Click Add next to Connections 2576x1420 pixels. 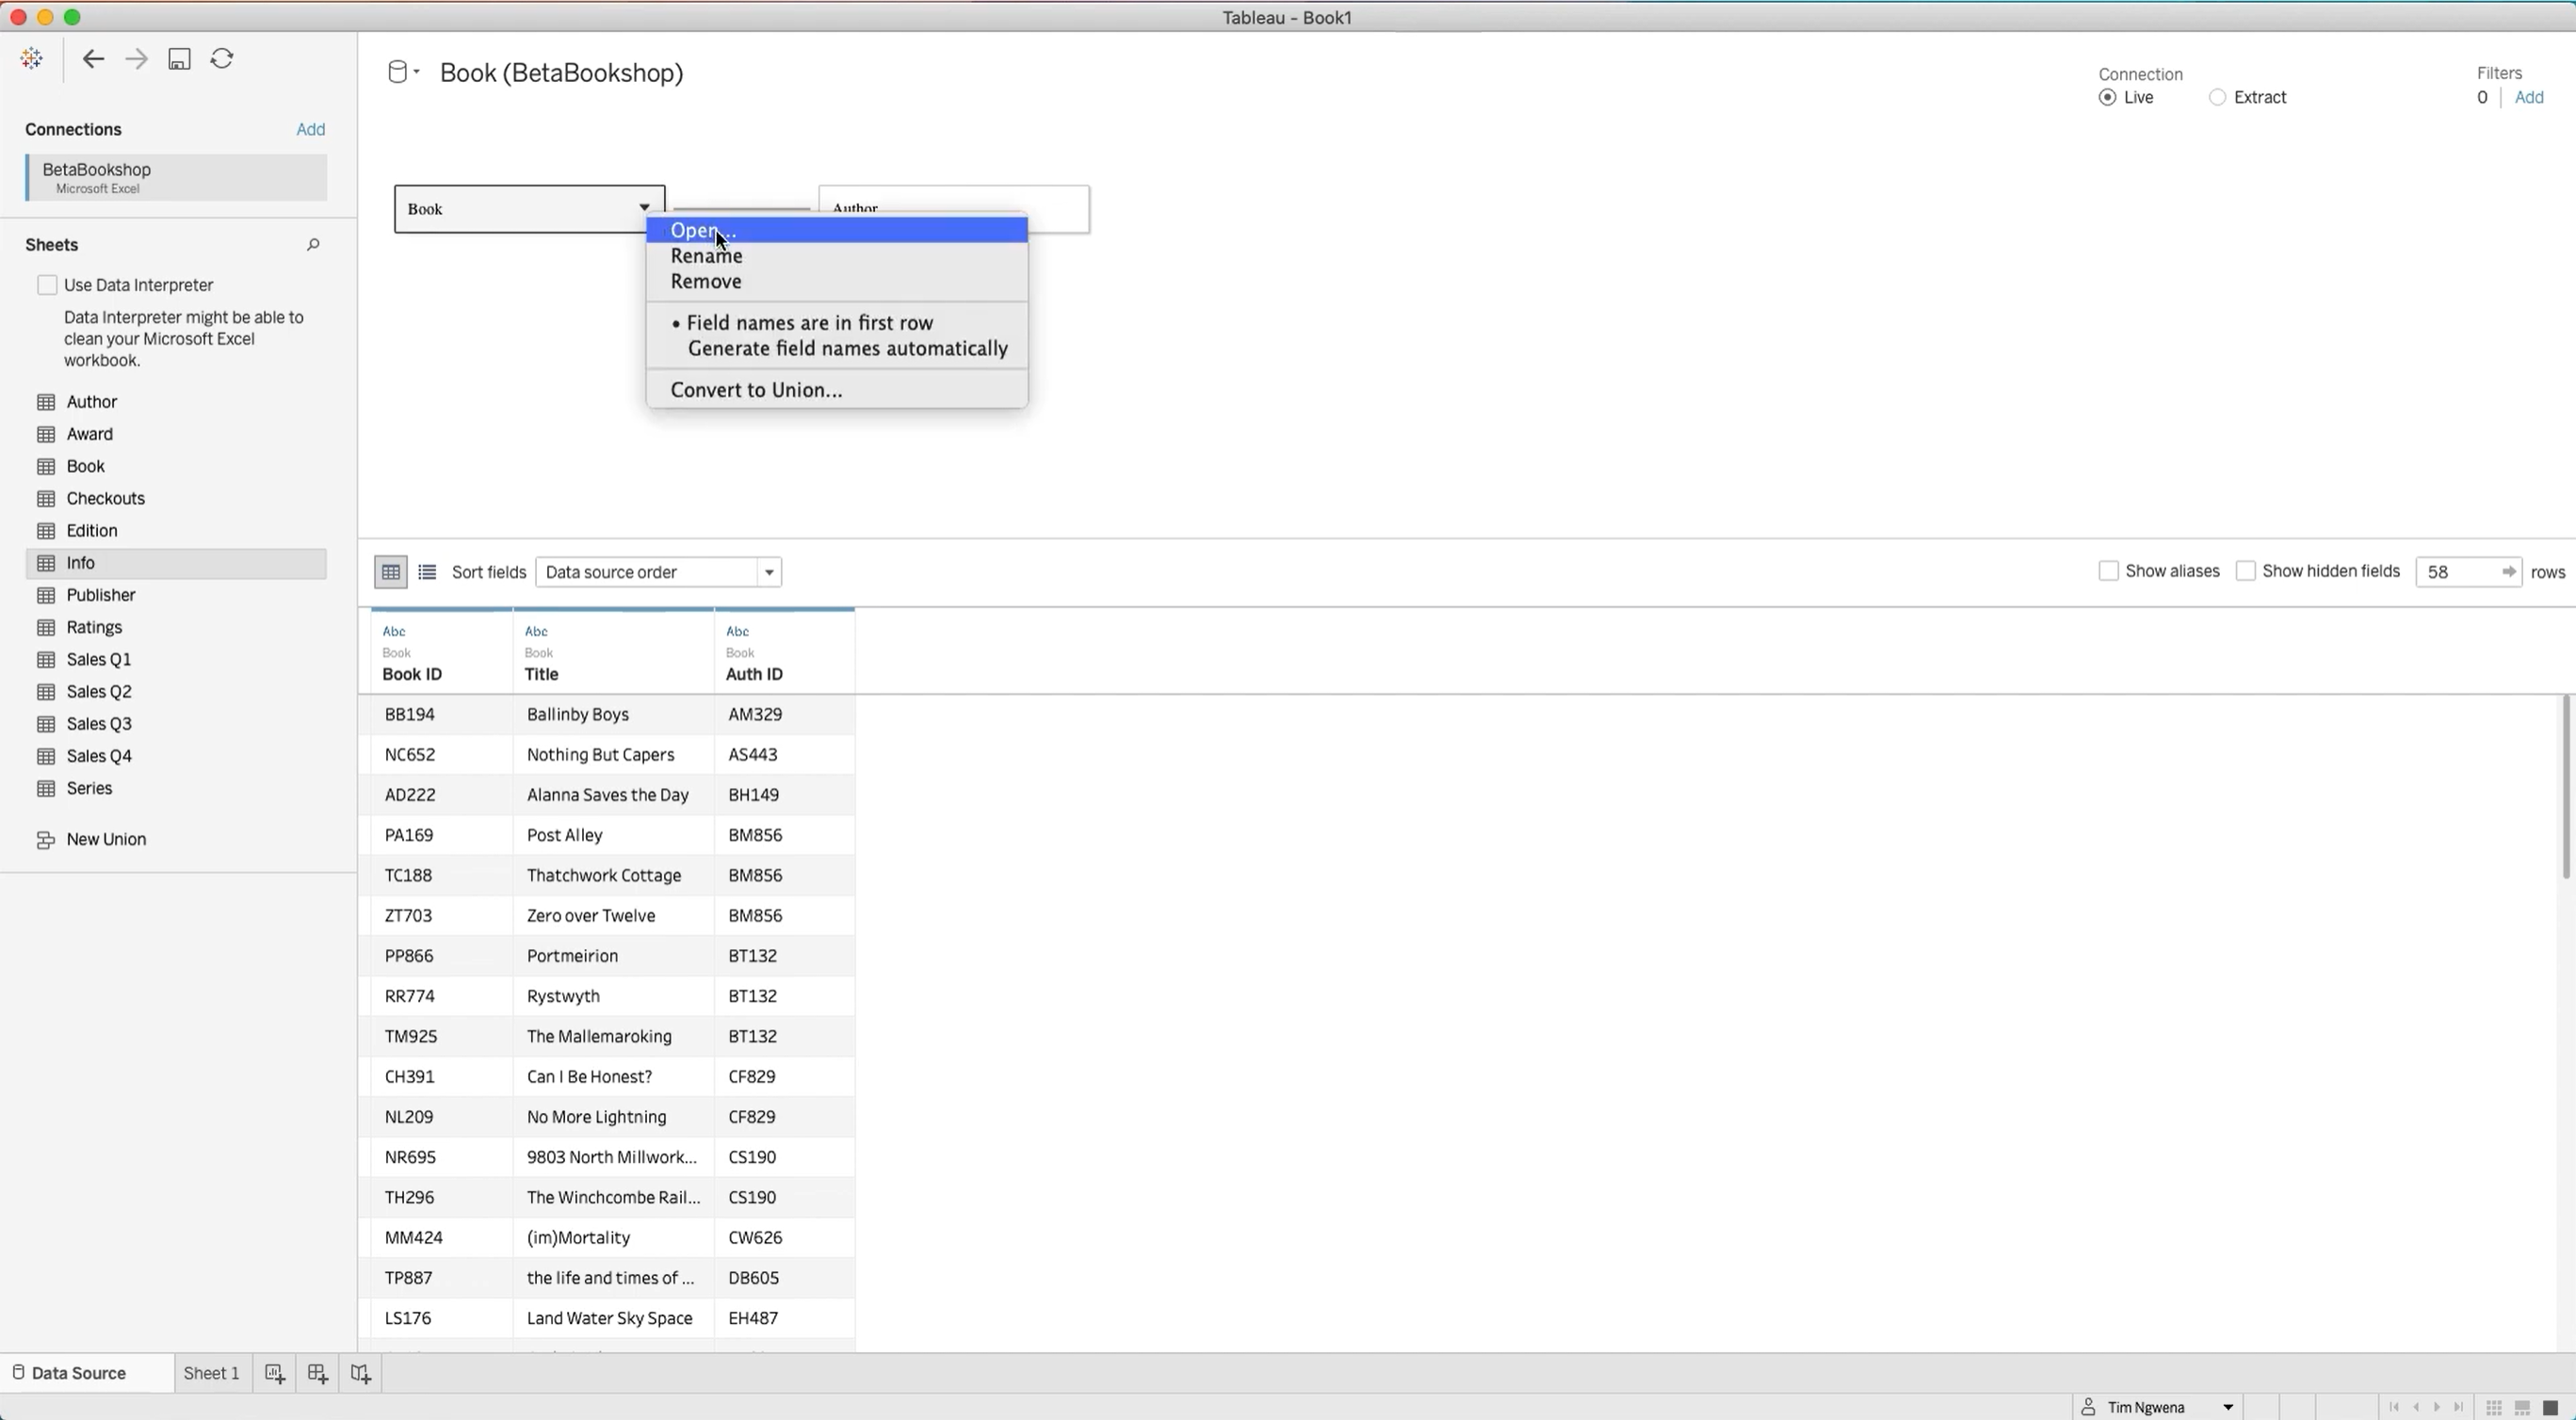point(310,129)
